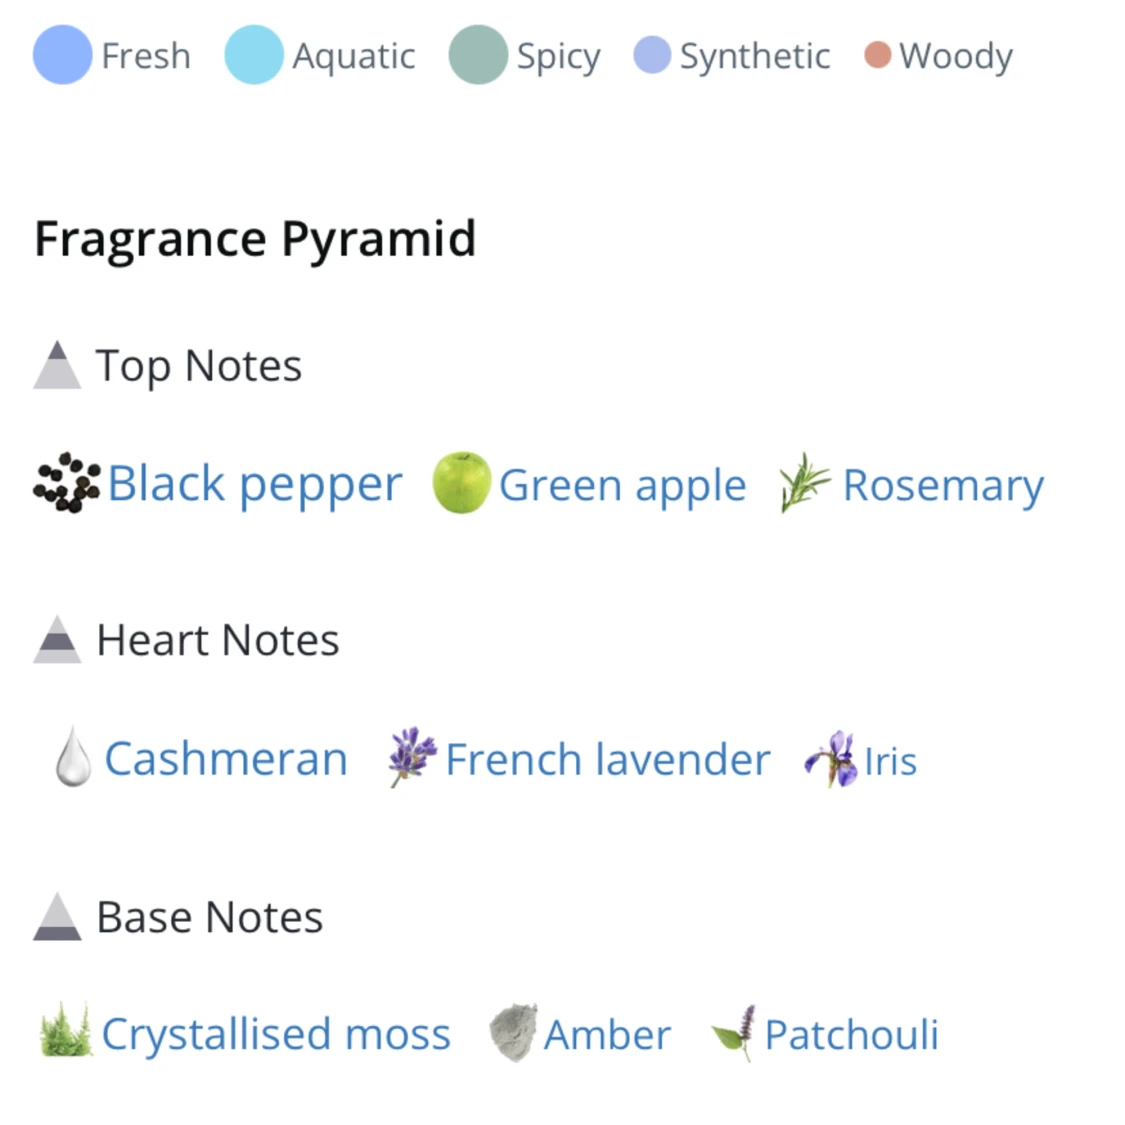Click the Spicy accord green circle
The image size is (1125, 1125).
(x=478, y=55)
